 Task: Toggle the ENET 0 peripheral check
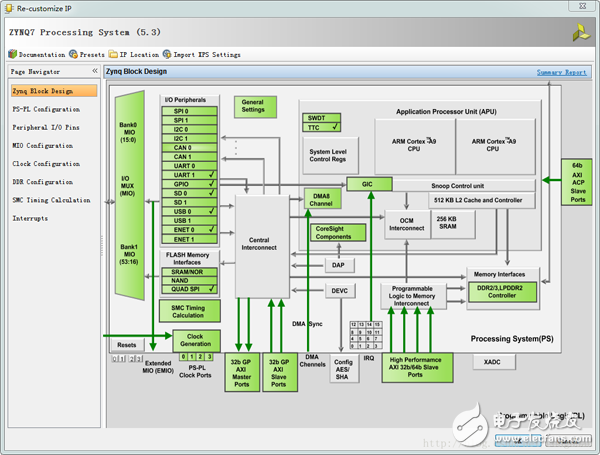pos(212,230)
